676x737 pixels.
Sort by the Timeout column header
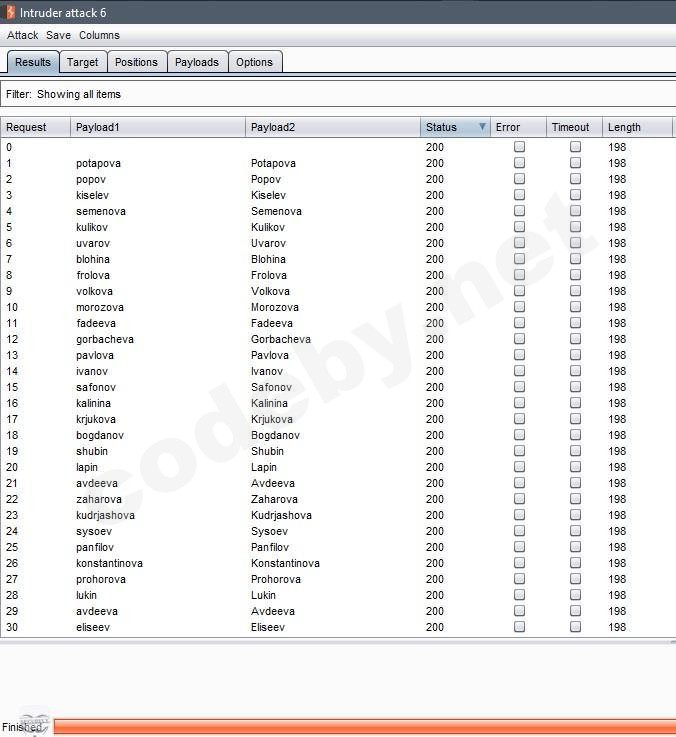click(x=574, y=127)
